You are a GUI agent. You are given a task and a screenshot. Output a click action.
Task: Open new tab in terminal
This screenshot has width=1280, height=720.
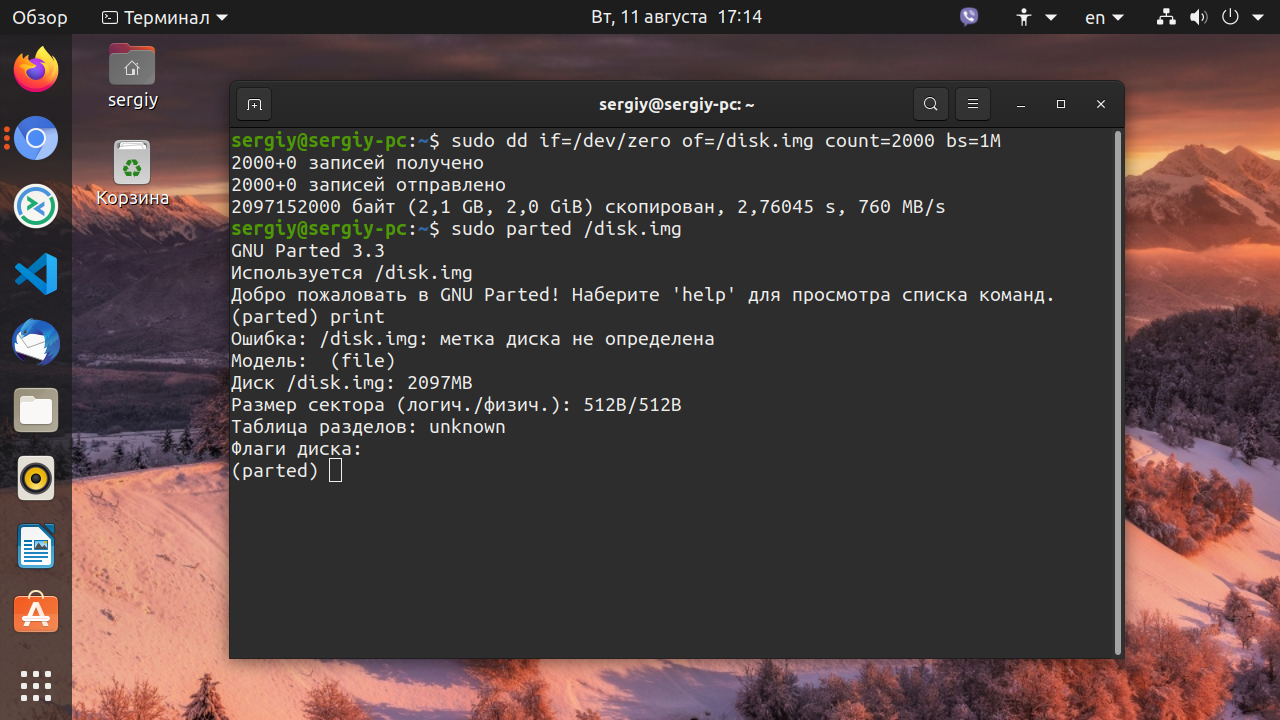(x=254, y=104)
